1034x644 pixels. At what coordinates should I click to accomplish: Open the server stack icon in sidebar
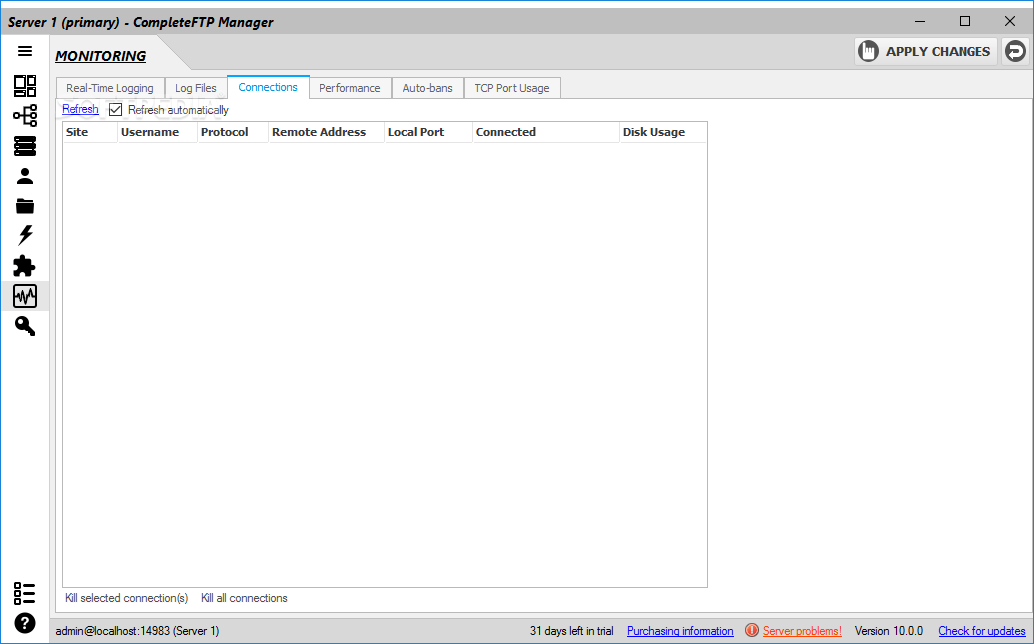coord(25,146)
